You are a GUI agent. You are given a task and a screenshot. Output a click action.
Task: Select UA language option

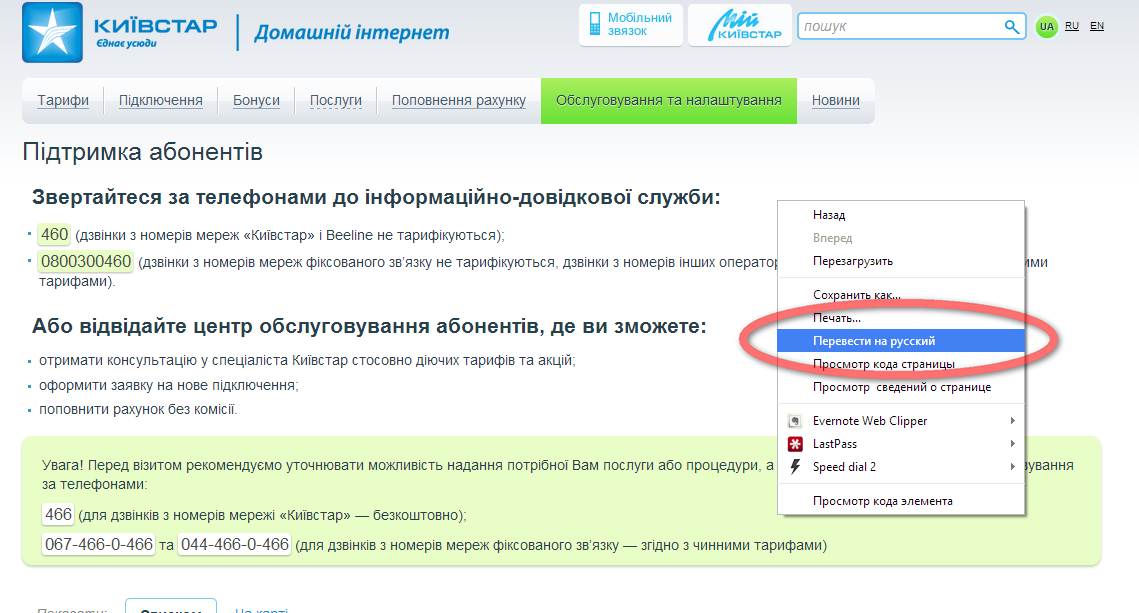pyautogui.click(x=1046, y=27)
